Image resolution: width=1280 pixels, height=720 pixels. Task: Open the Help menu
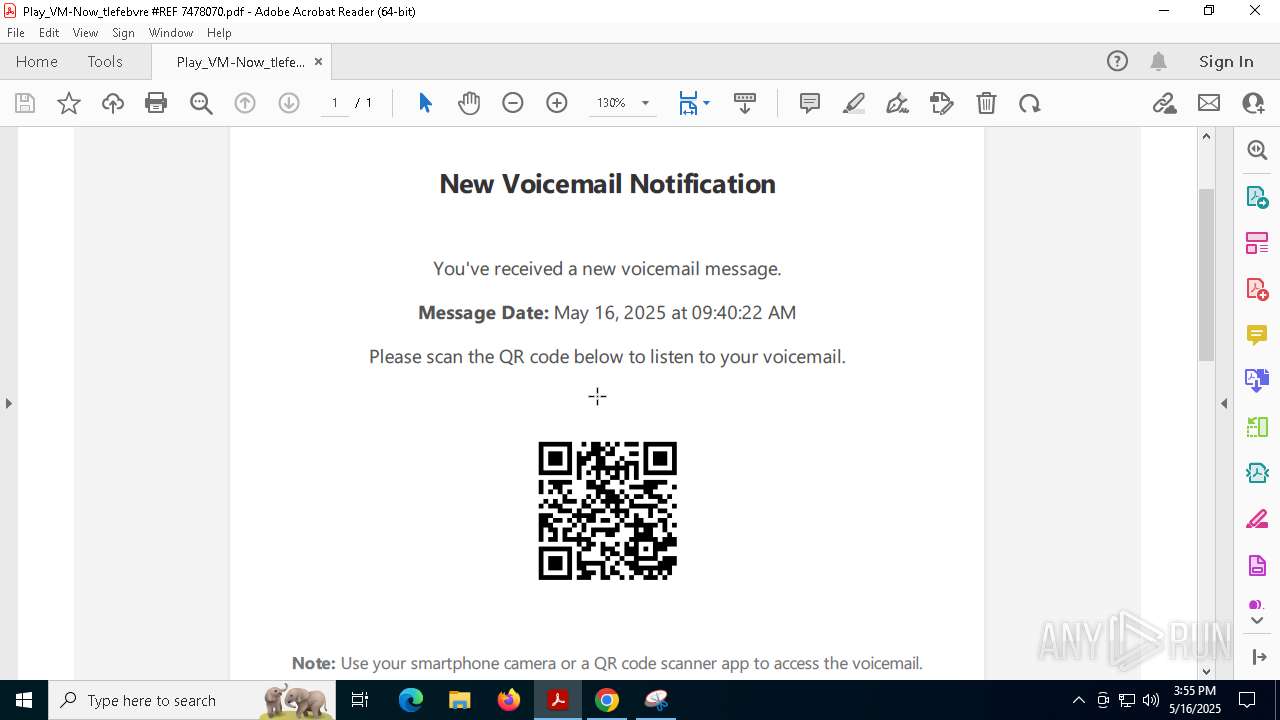(x=219, y=33)
